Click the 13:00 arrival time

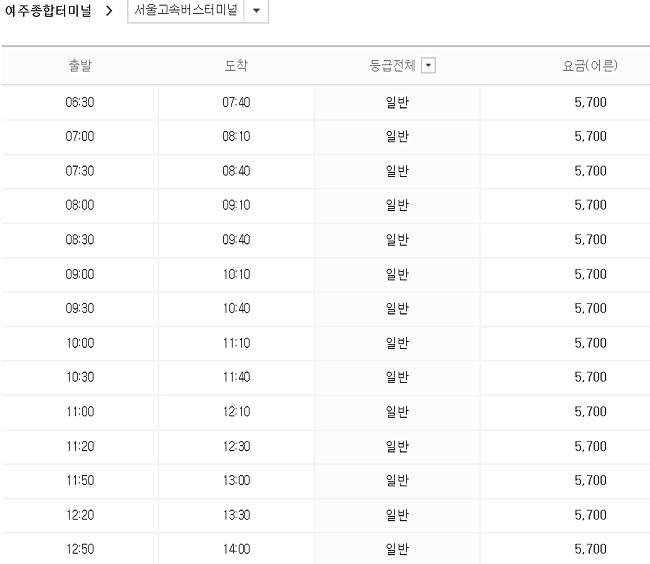(x=236, y=480)
